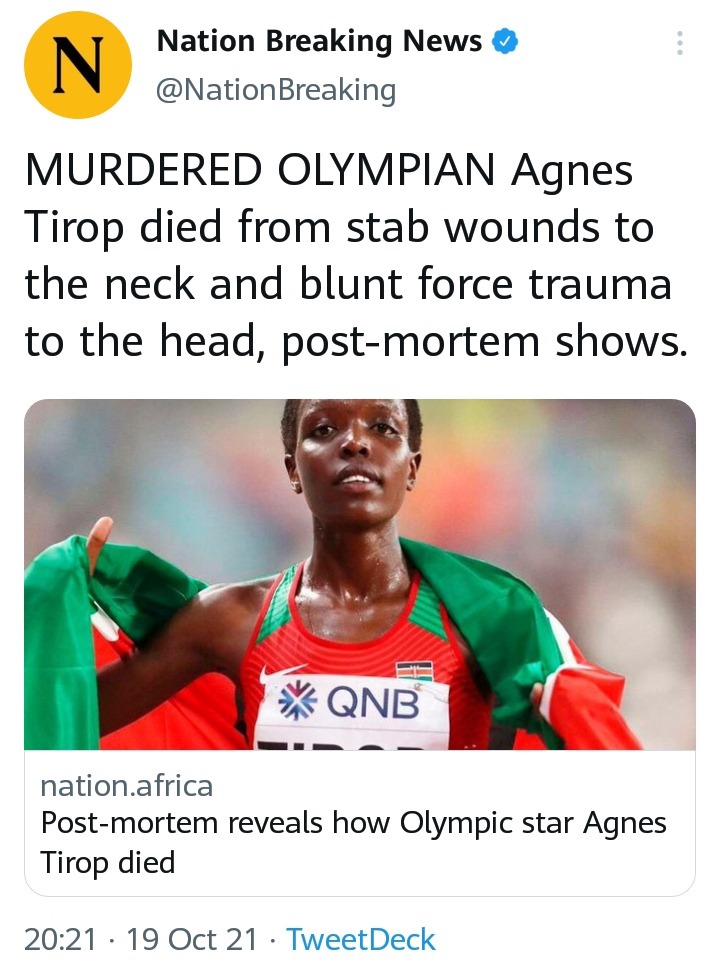Open the athlete photo in the link card
This screenshot has height=971, width=720.
[x=360, y=574]
